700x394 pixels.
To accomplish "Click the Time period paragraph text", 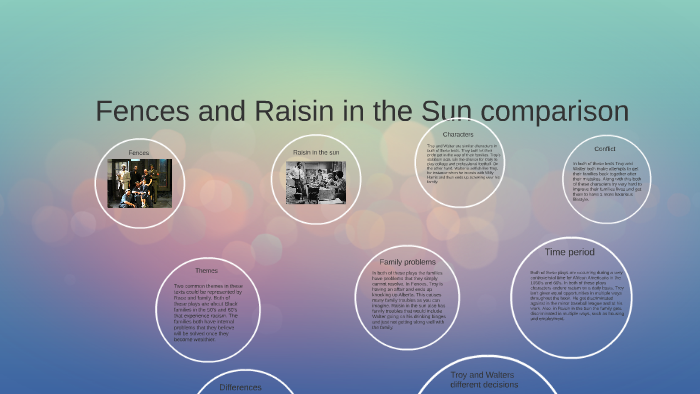I will (x=577, y=295).
